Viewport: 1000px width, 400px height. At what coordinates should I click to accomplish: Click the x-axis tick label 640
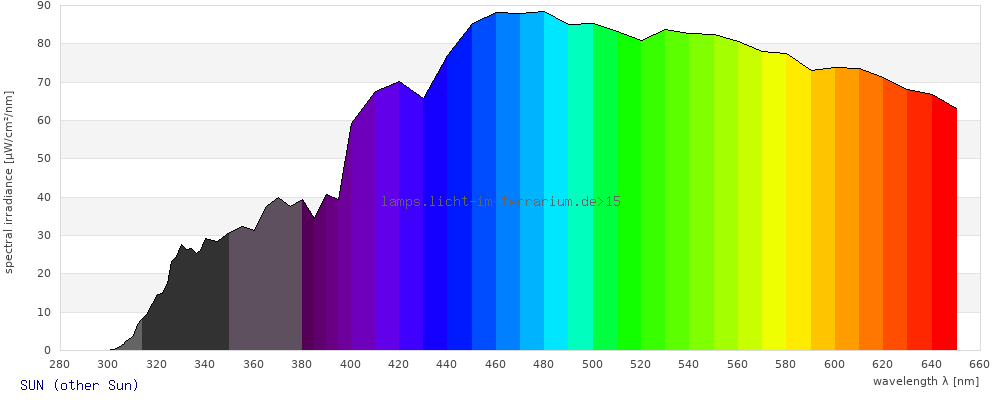932,364
